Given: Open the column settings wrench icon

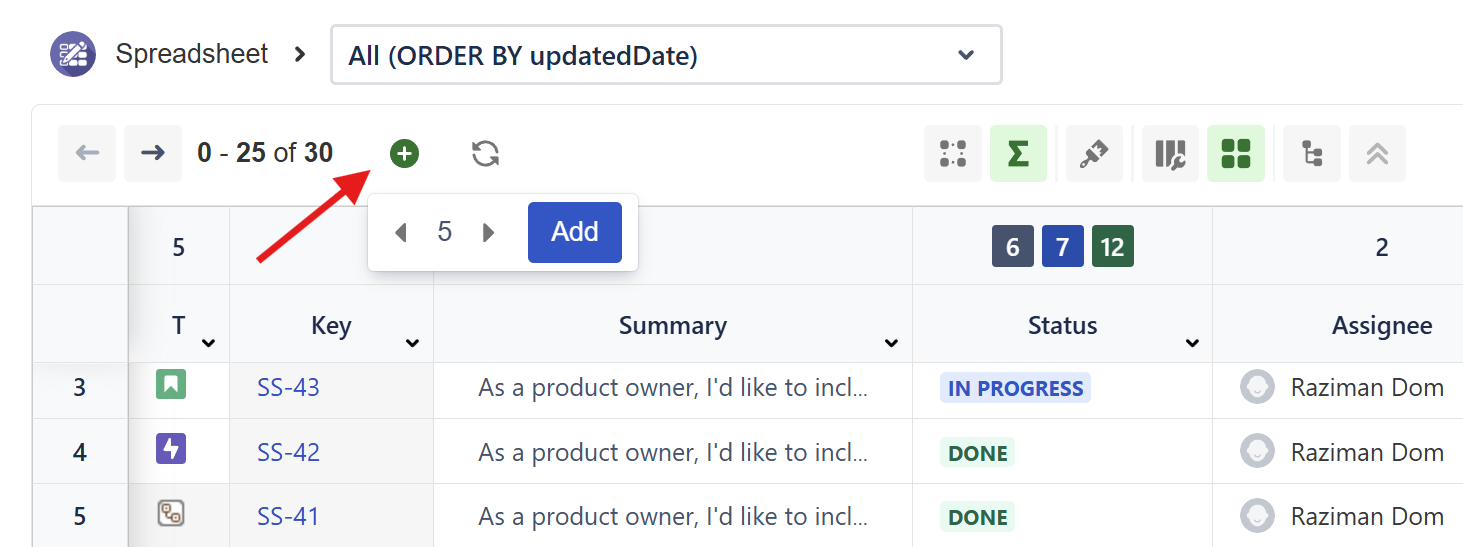Looking at the screenshot, I should click(x=1170, y=154).
